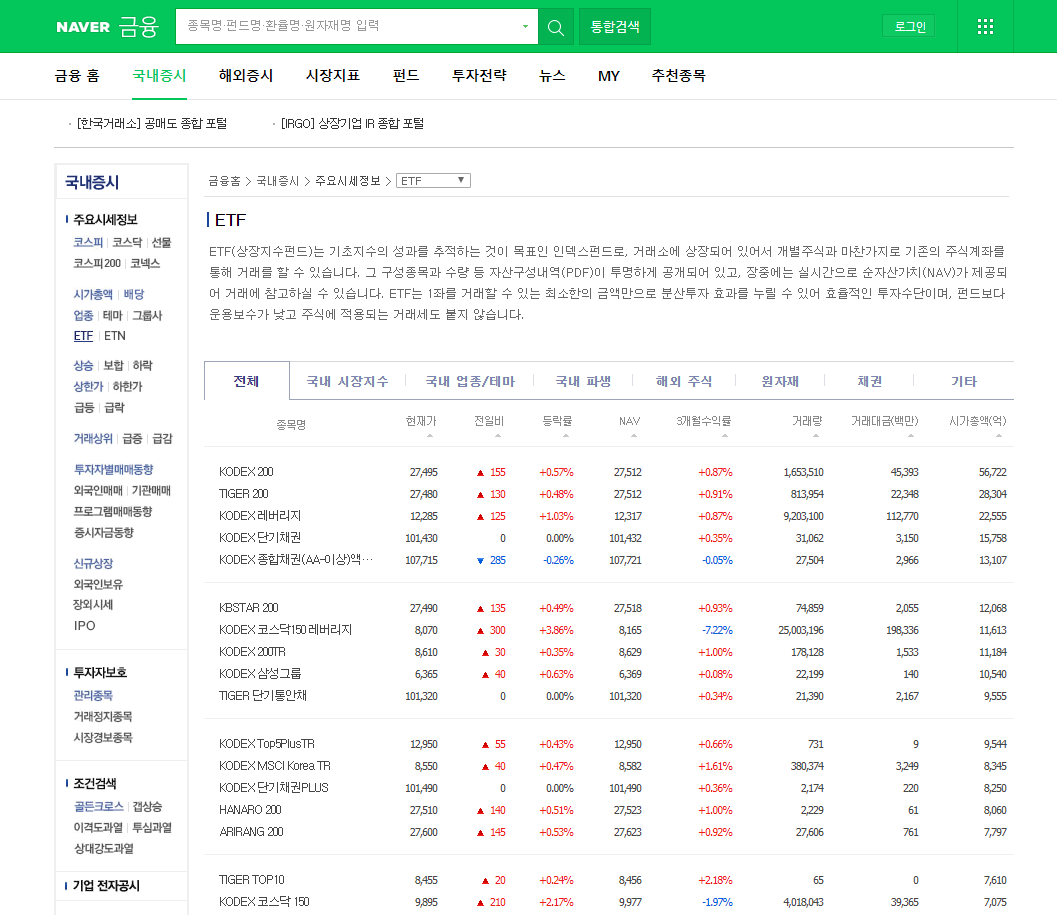Open the KBSTAR 200 ETF row
Viewport: 1057px width, 915px height.
249,608
